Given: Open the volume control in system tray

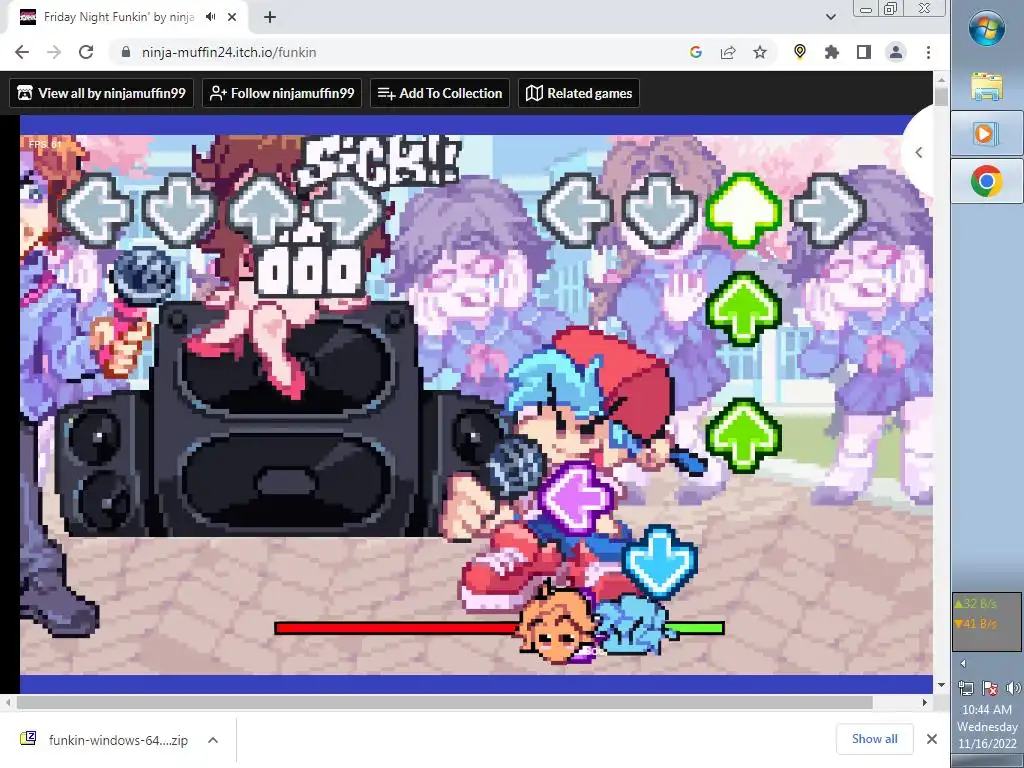Looking at the screenshot, I should [x=1013, y=688].
